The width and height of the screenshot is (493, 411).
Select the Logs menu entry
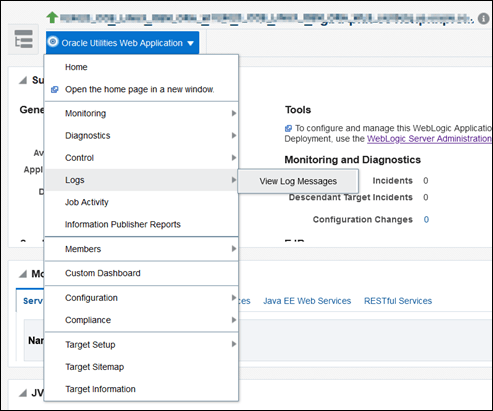pos(141,180)
